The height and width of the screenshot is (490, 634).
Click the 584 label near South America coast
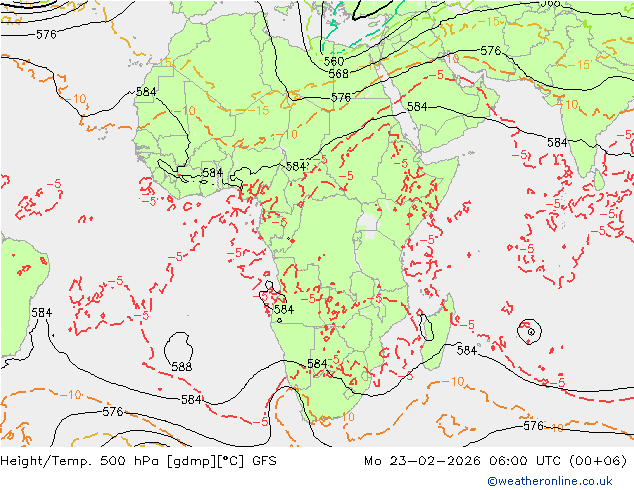[42, 313]
